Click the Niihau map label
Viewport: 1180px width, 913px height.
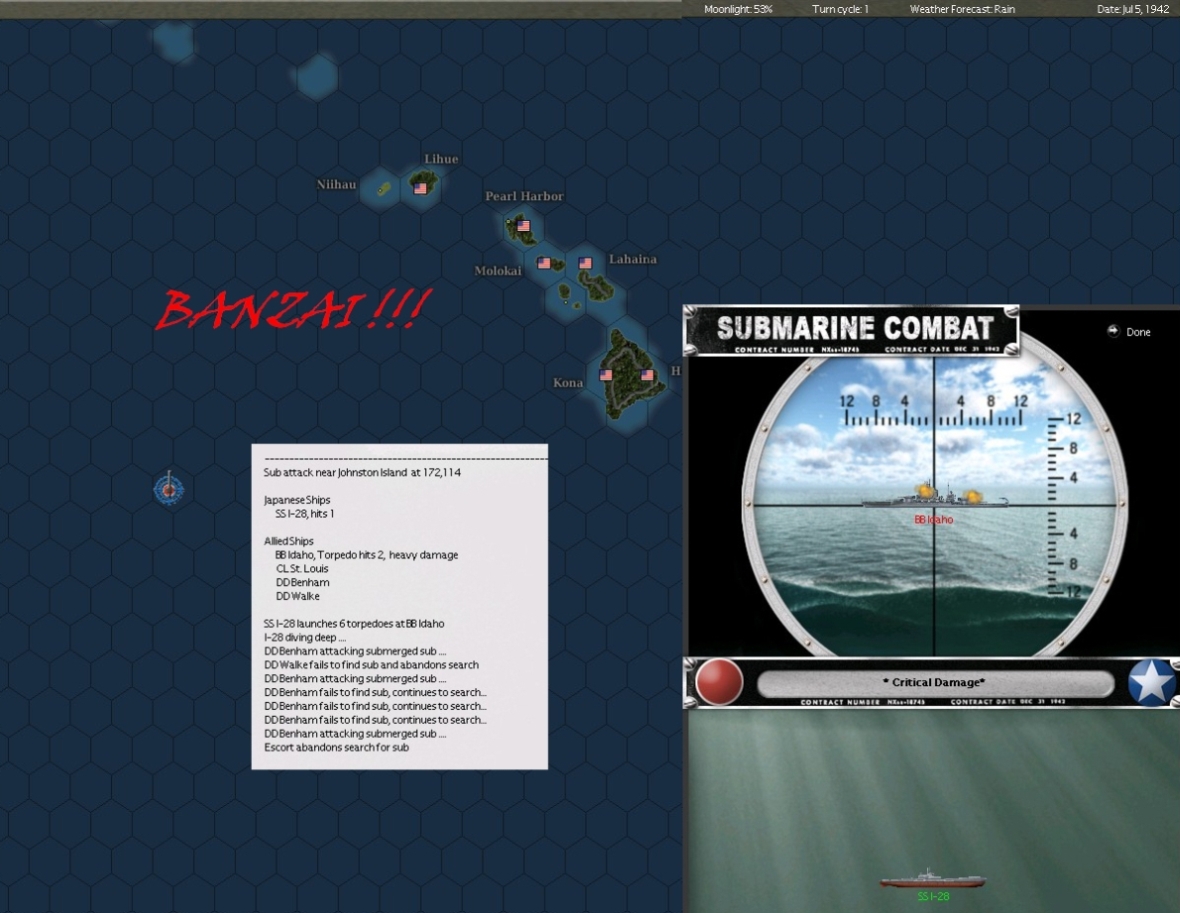coord(336,184)
